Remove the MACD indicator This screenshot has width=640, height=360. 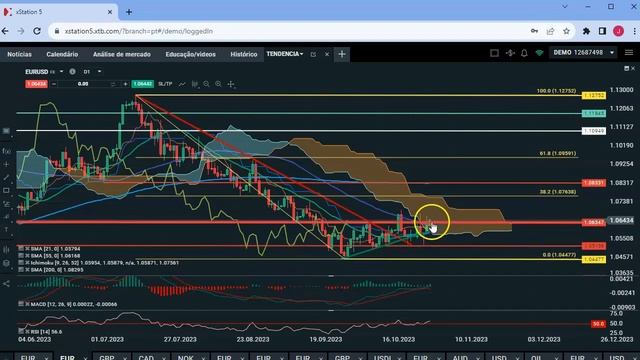coord(27,304)
